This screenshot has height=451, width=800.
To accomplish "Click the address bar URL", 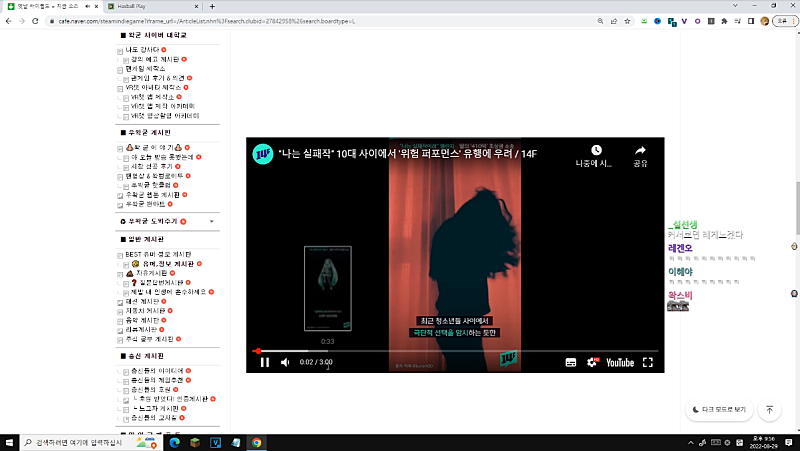I will [x=207, y=21].
